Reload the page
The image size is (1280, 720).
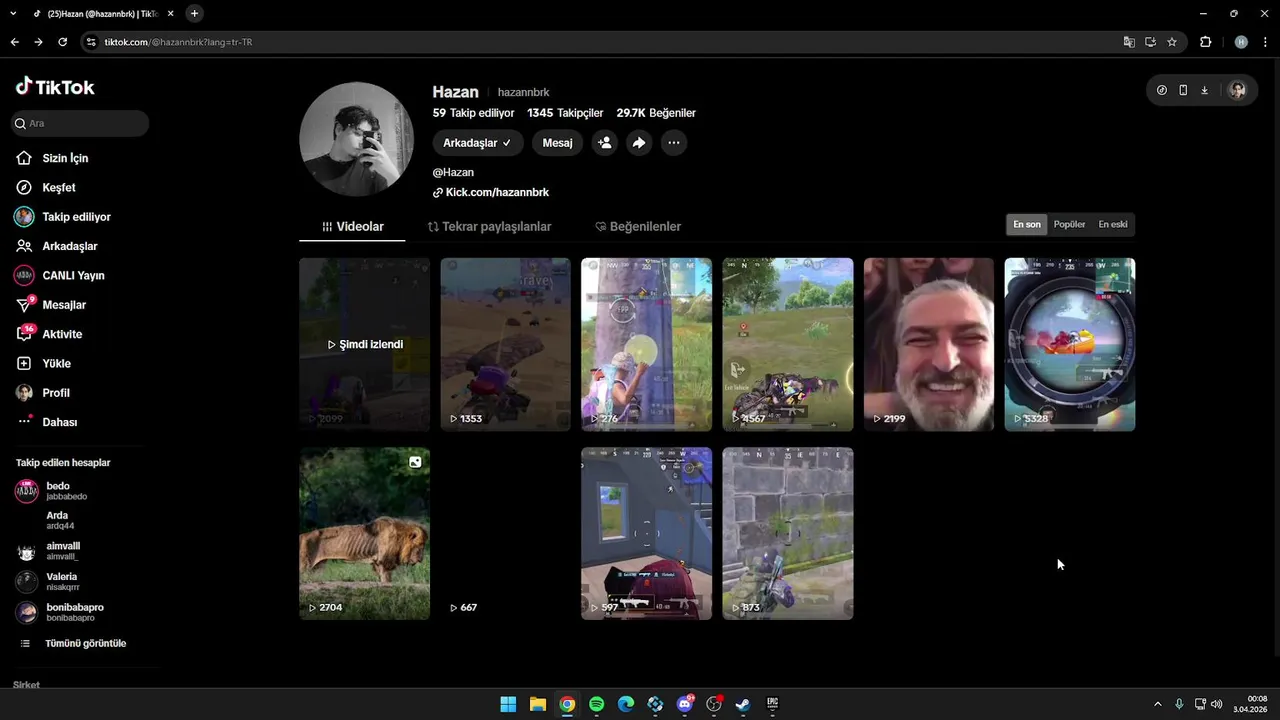(62, 42)
